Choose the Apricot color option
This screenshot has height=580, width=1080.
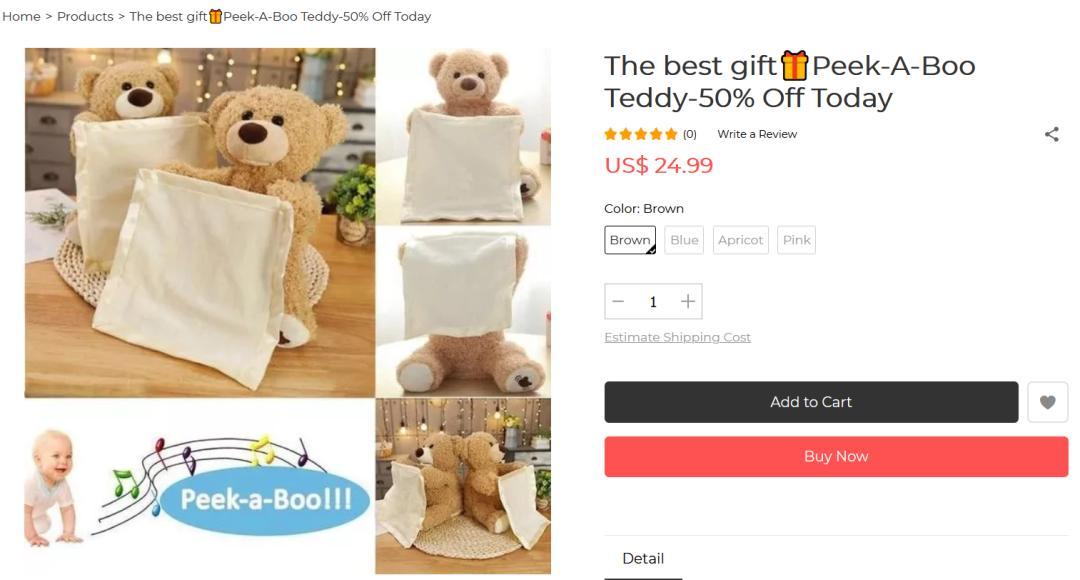(x=740, y=240)
